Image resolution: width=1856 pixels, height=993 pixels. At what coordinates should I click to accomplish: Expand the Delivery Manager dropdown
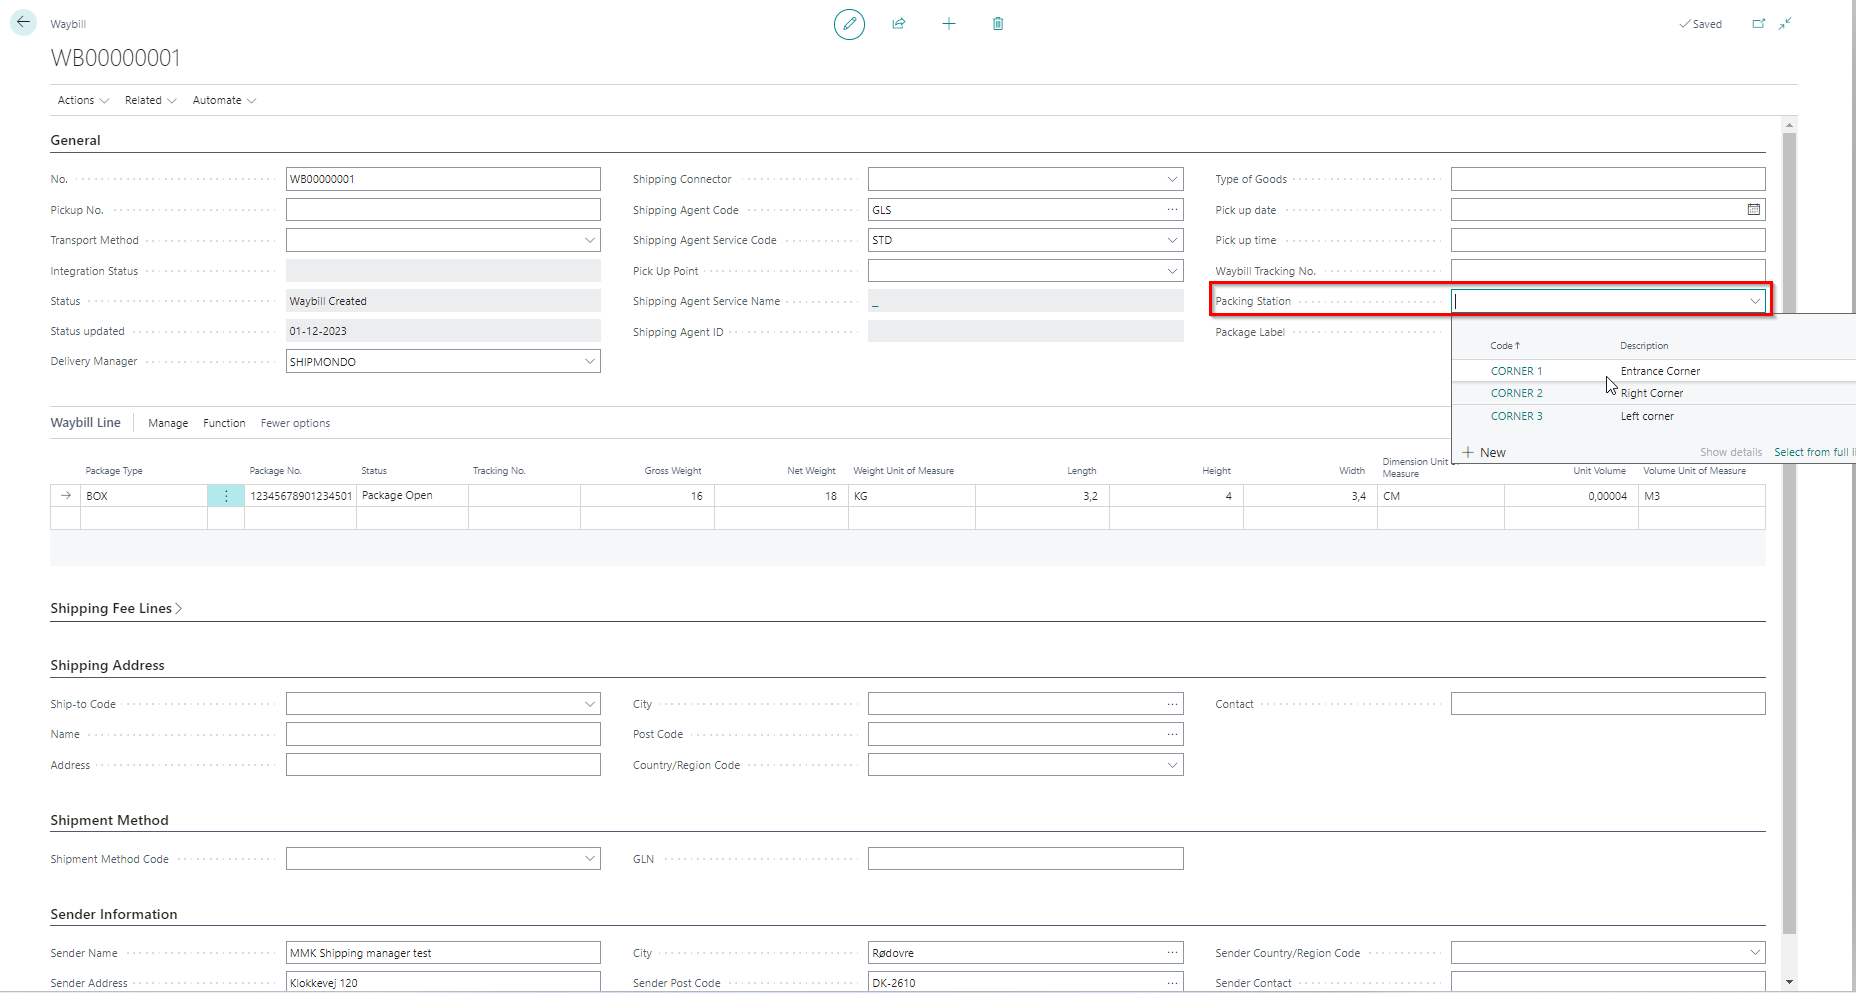[x=590, y=362]
